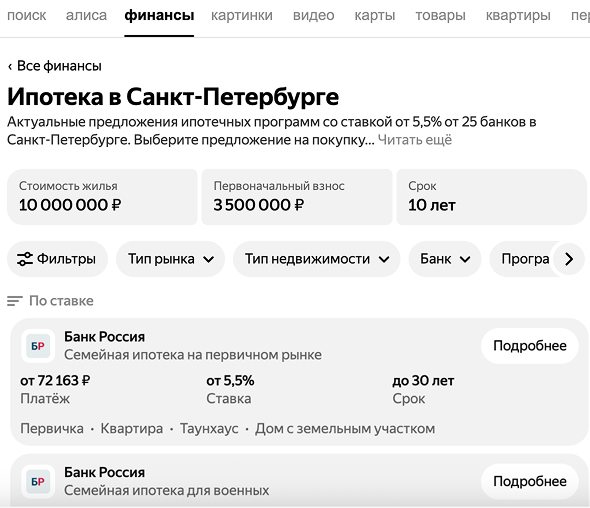Edit the Стоимость жилья field

tap(102, 197)
